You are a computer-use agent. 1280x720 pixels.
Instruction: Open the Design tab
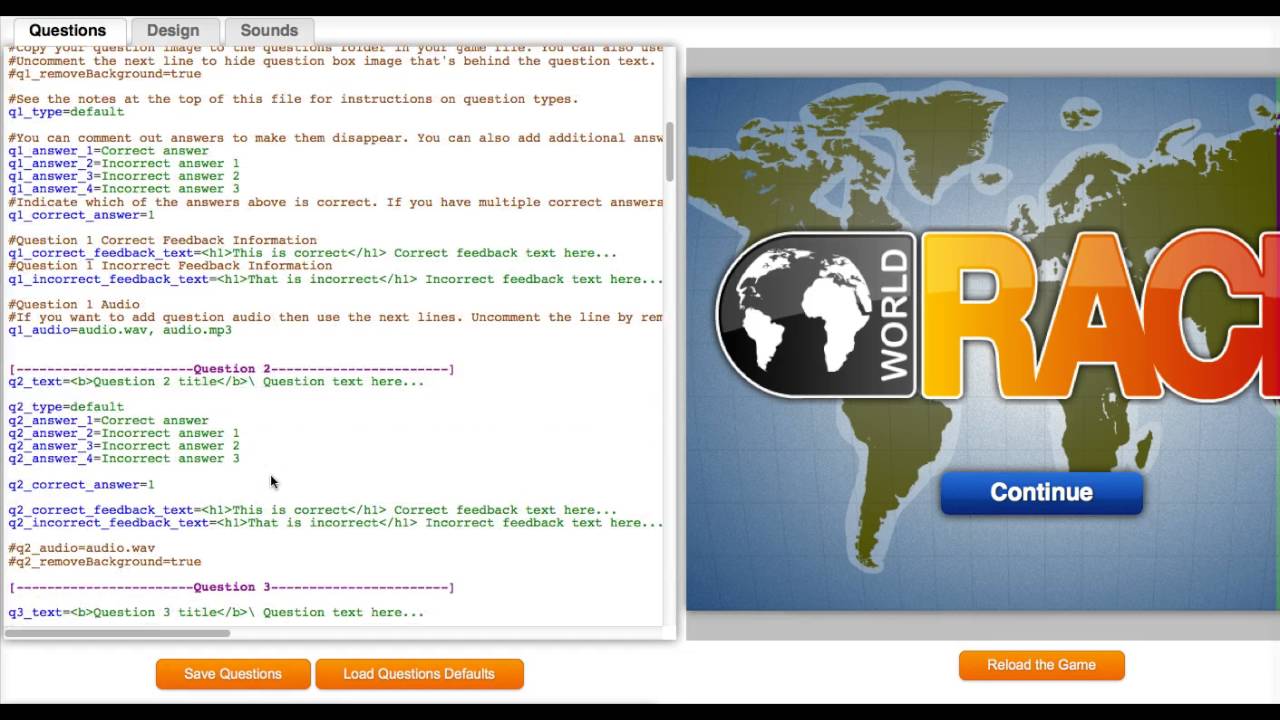tap(173, 30)
